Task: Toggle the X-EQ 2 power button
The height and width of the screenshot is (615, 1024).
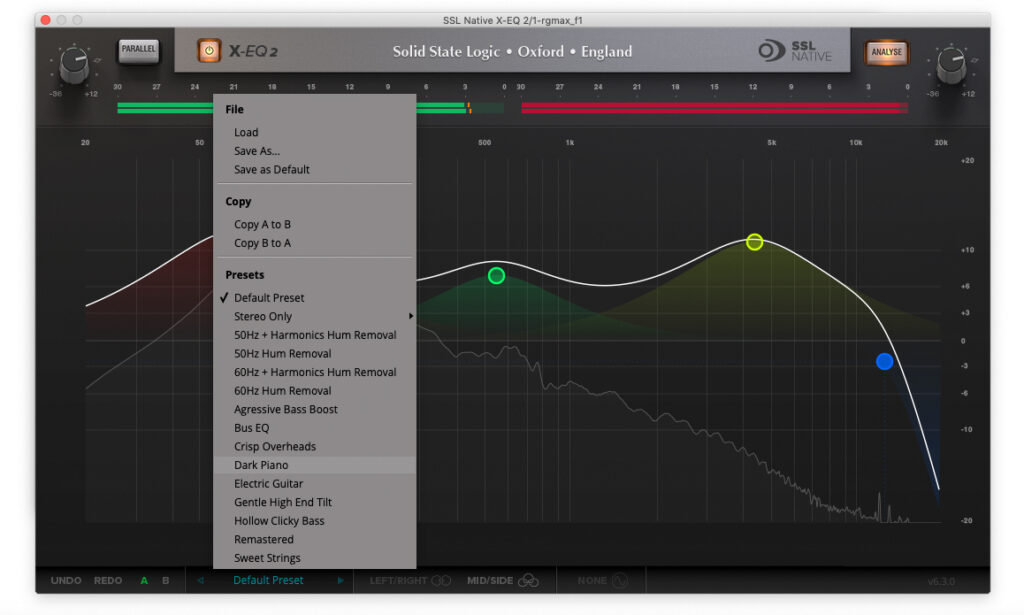Action: click(x=209, y=51)
